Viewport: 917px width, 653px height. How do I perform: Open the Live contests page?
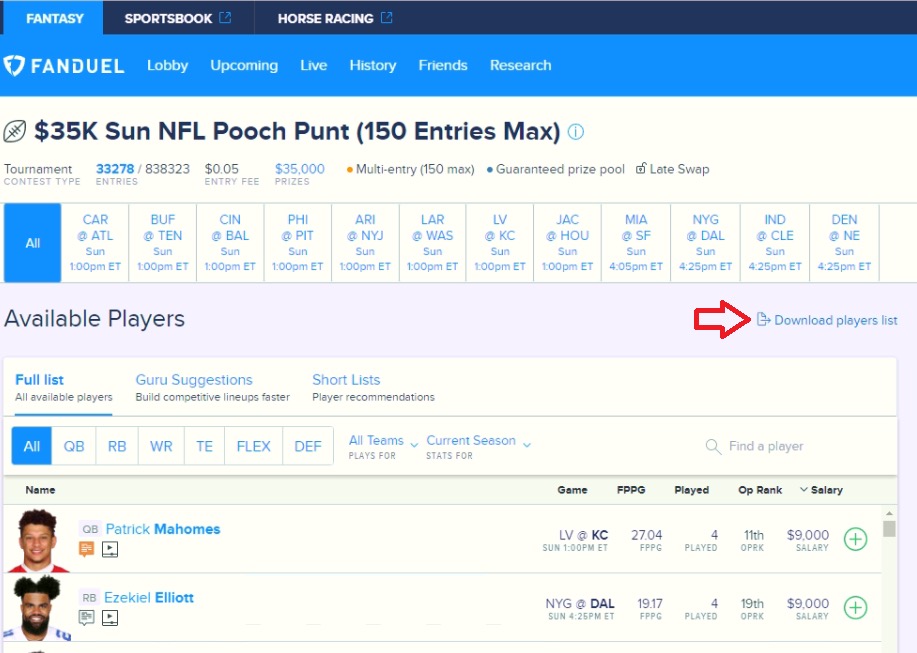click(313, 65)
